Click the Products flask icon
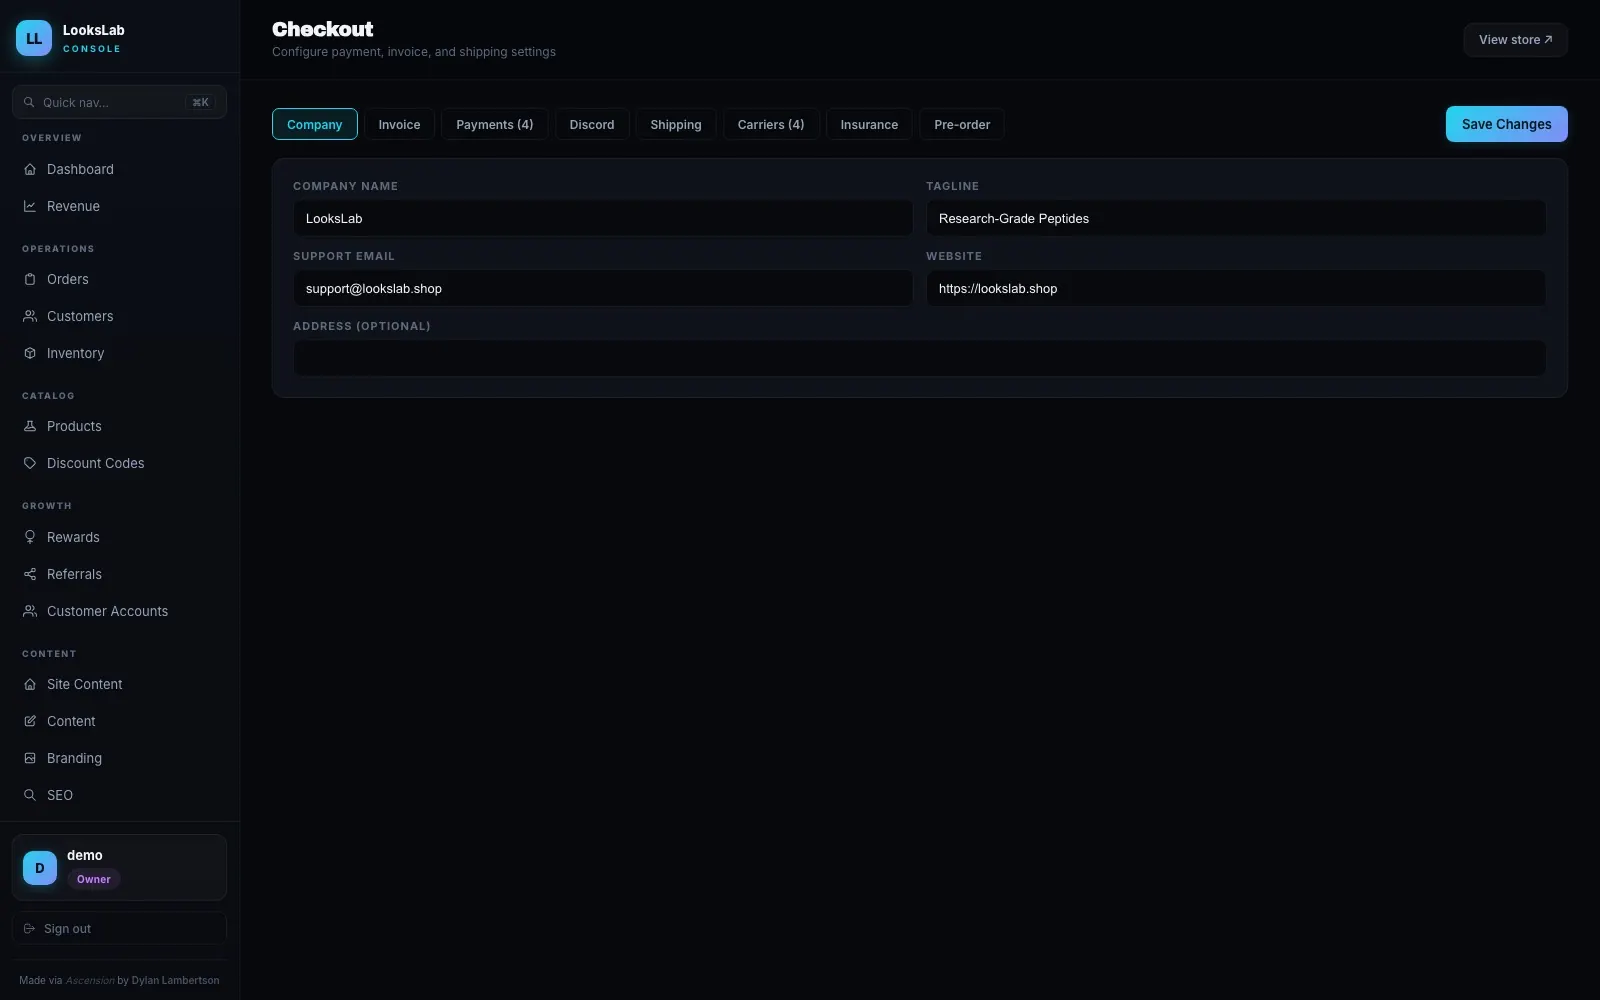The image size is (1600, 1000). click(x=30, y=427)
